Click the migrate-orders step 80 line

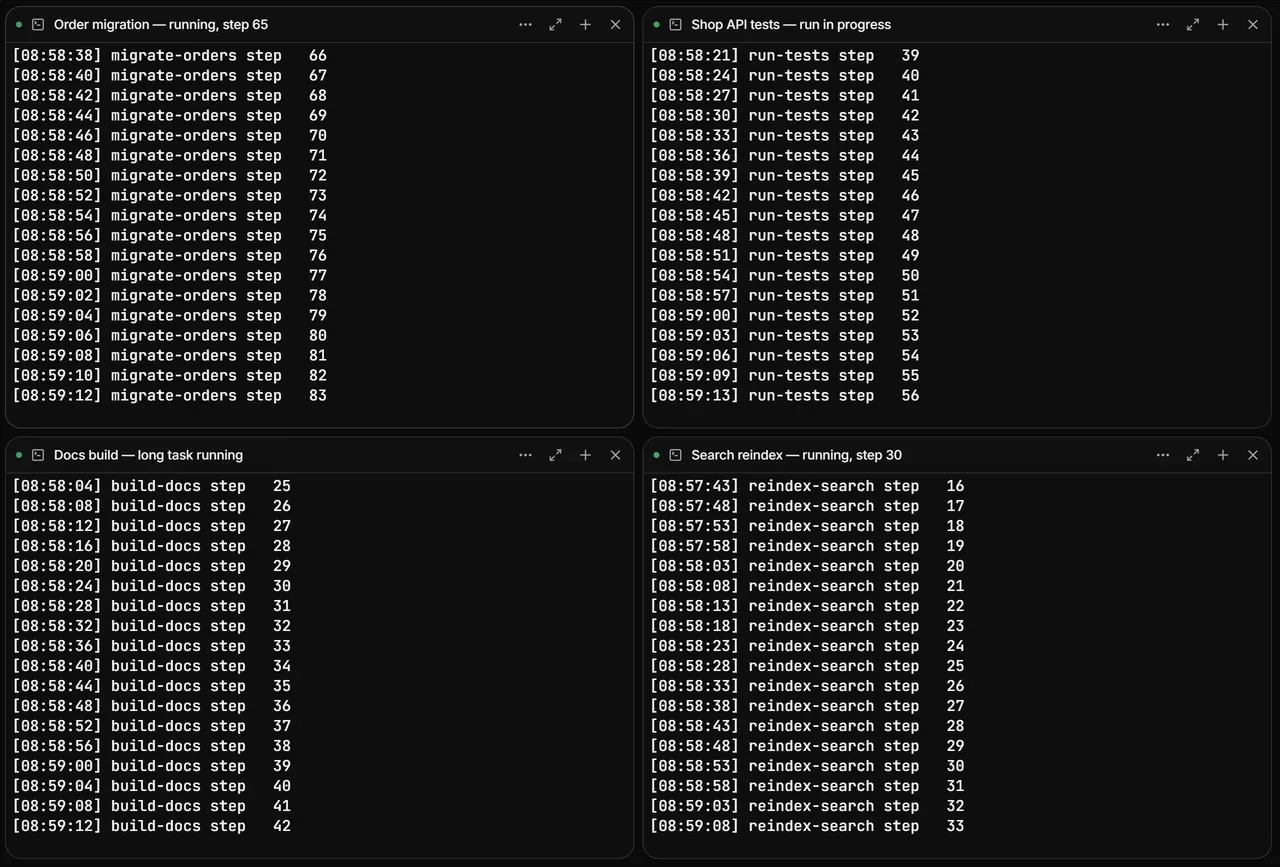[170, 336]
